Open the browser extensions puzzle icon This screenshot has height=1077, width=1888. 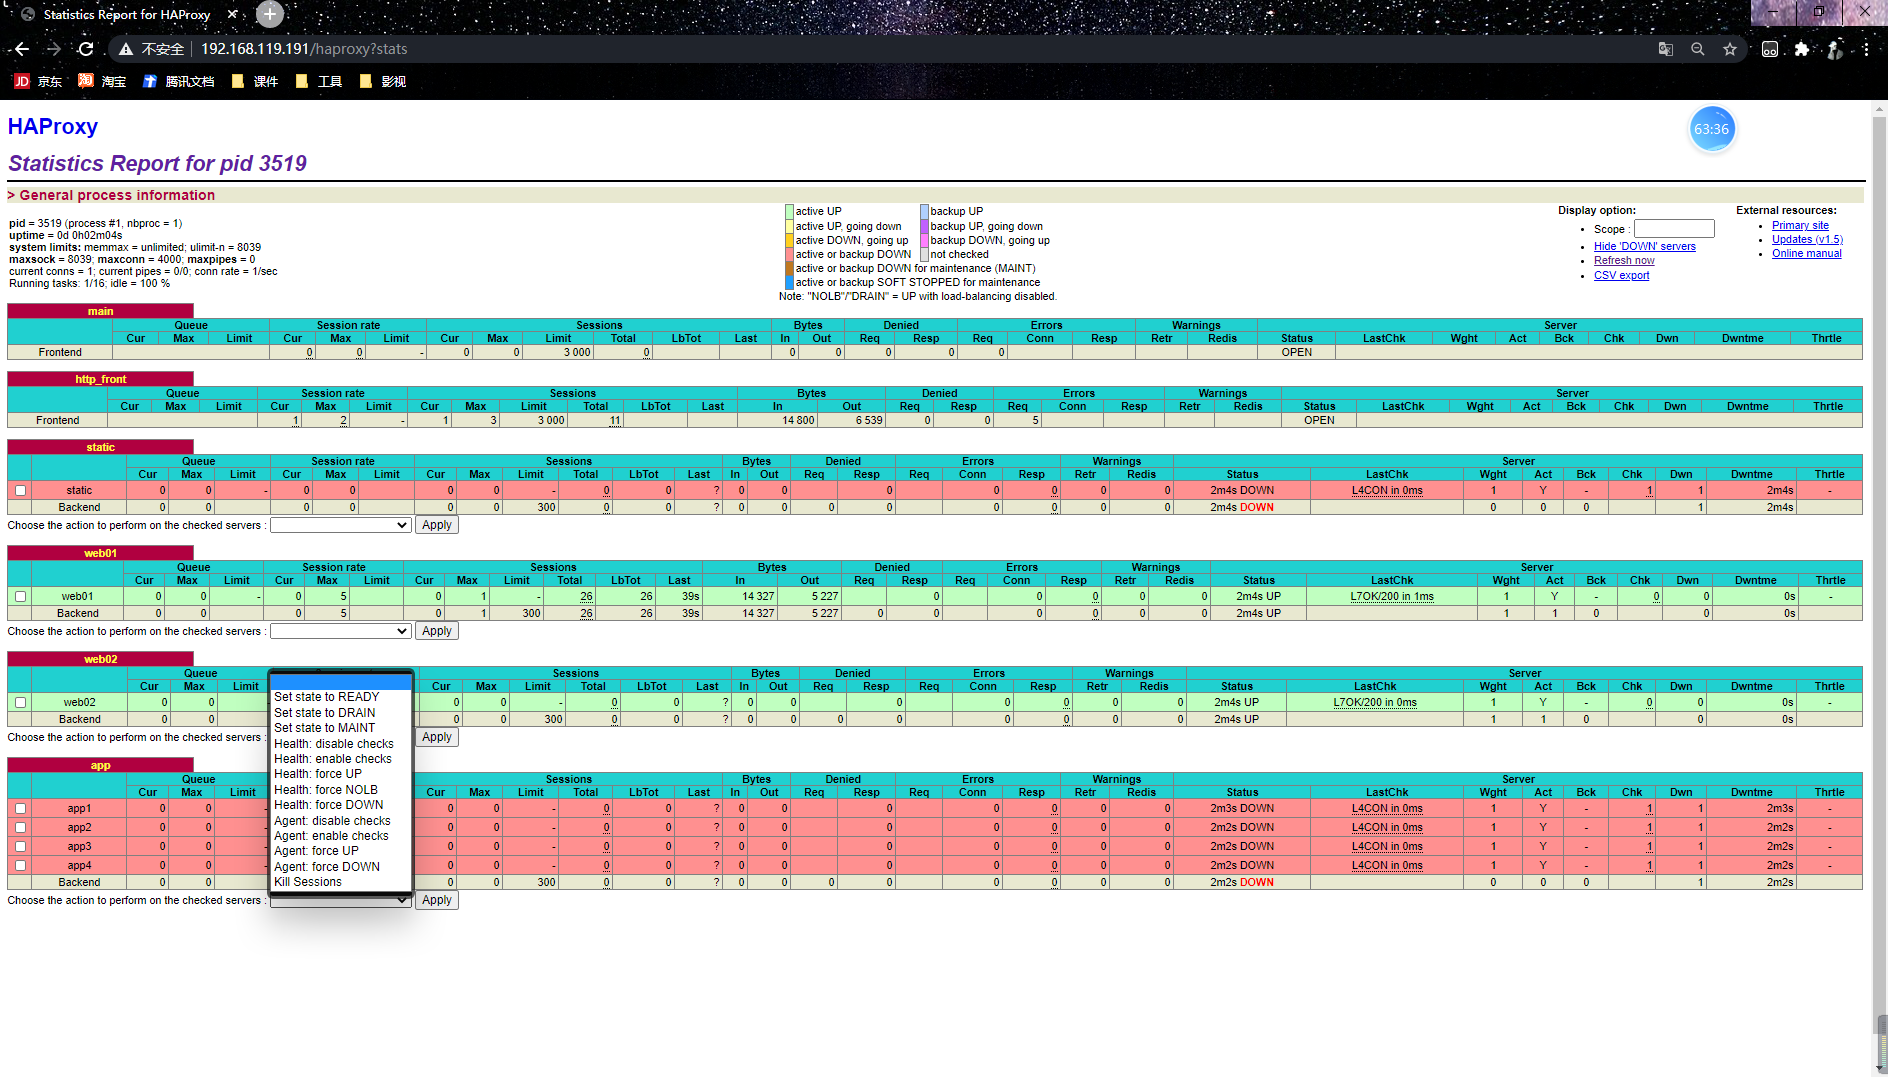click(x=1802, y=49)
